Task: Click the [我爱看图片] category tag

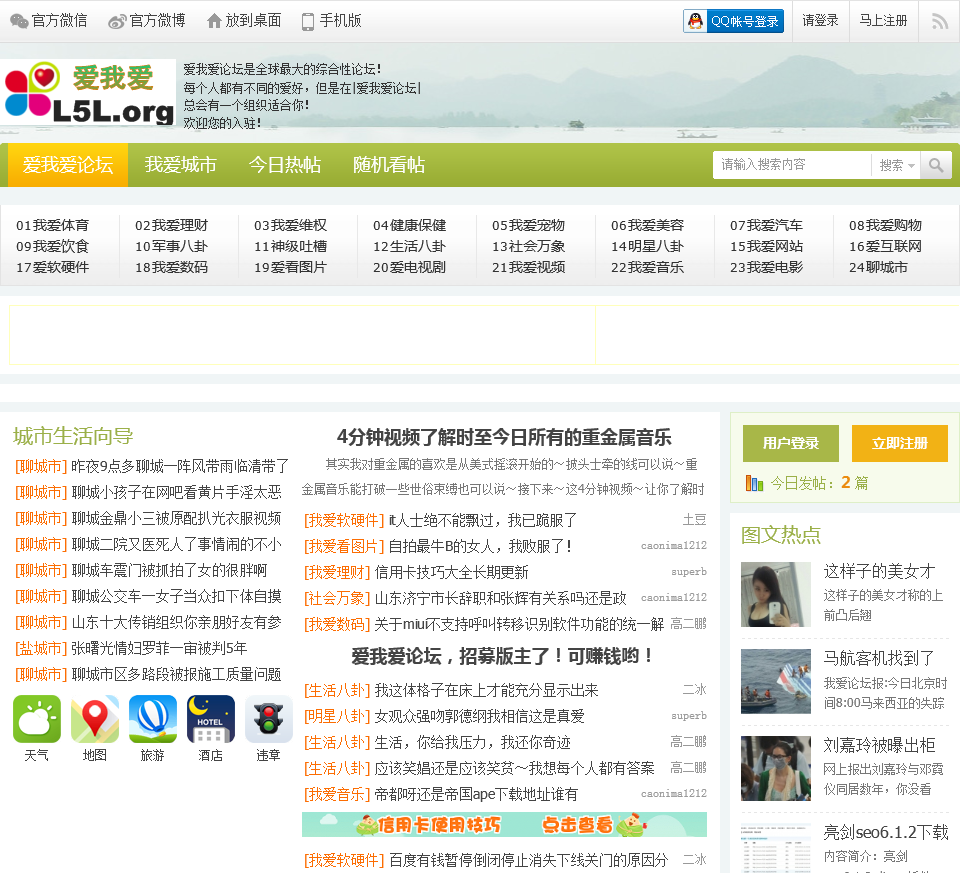Action: coord(344,546)
